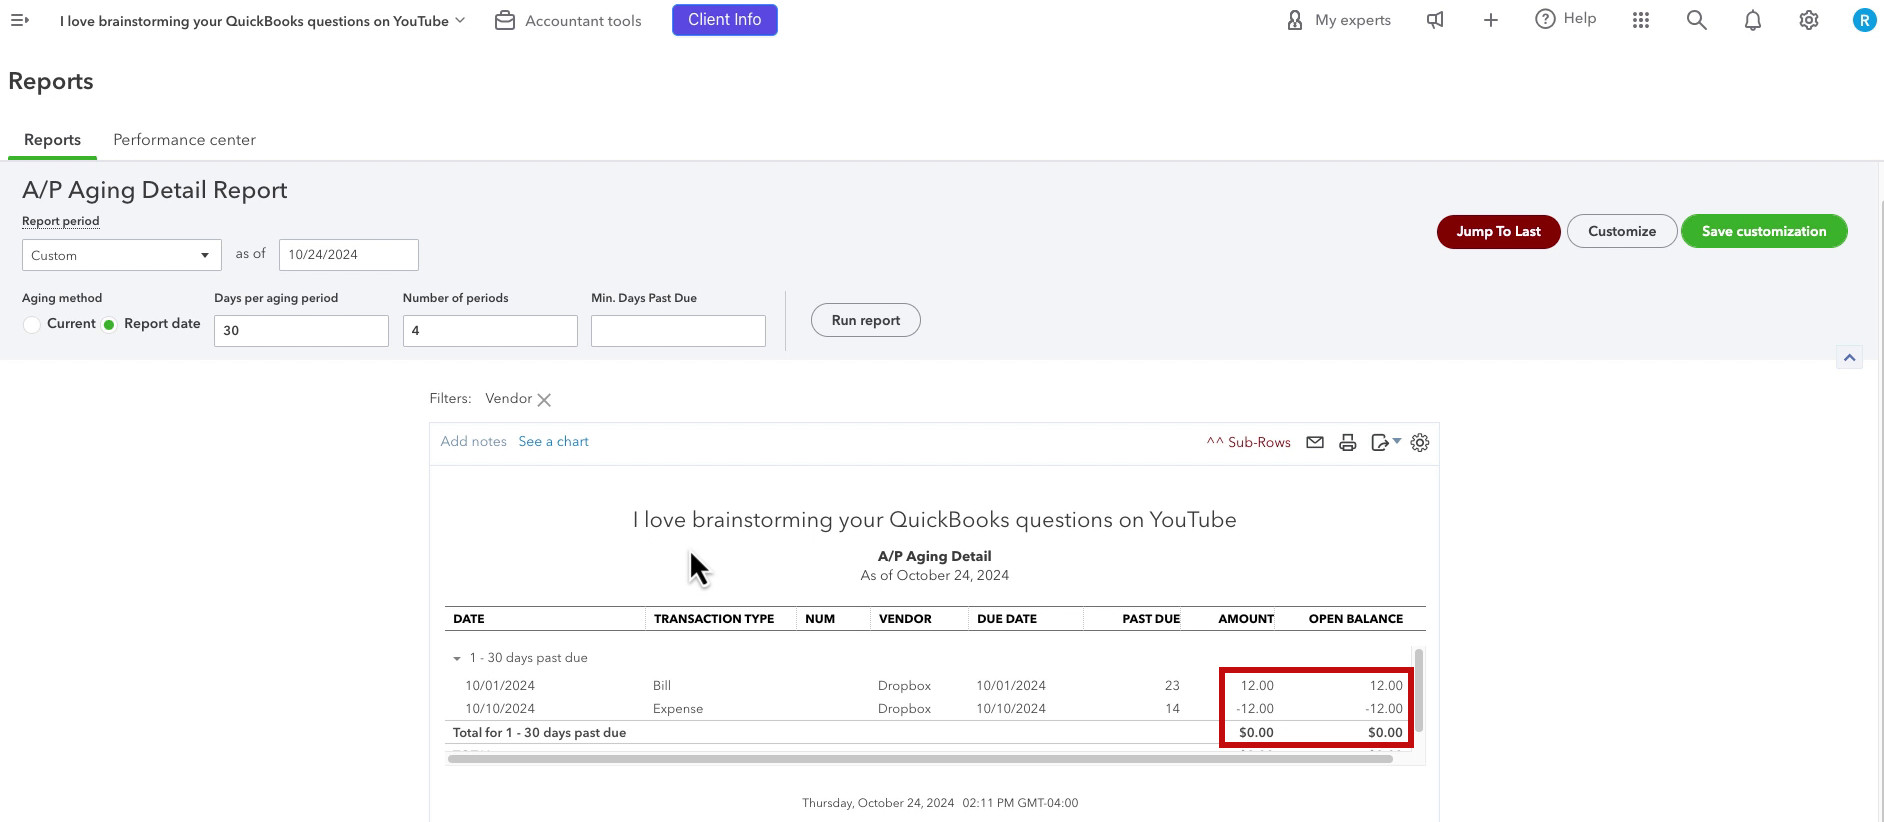Image resolution: width=1884 pixels, height=822 pixels.
Task: Open My experts
Action: click(1338, 20)
